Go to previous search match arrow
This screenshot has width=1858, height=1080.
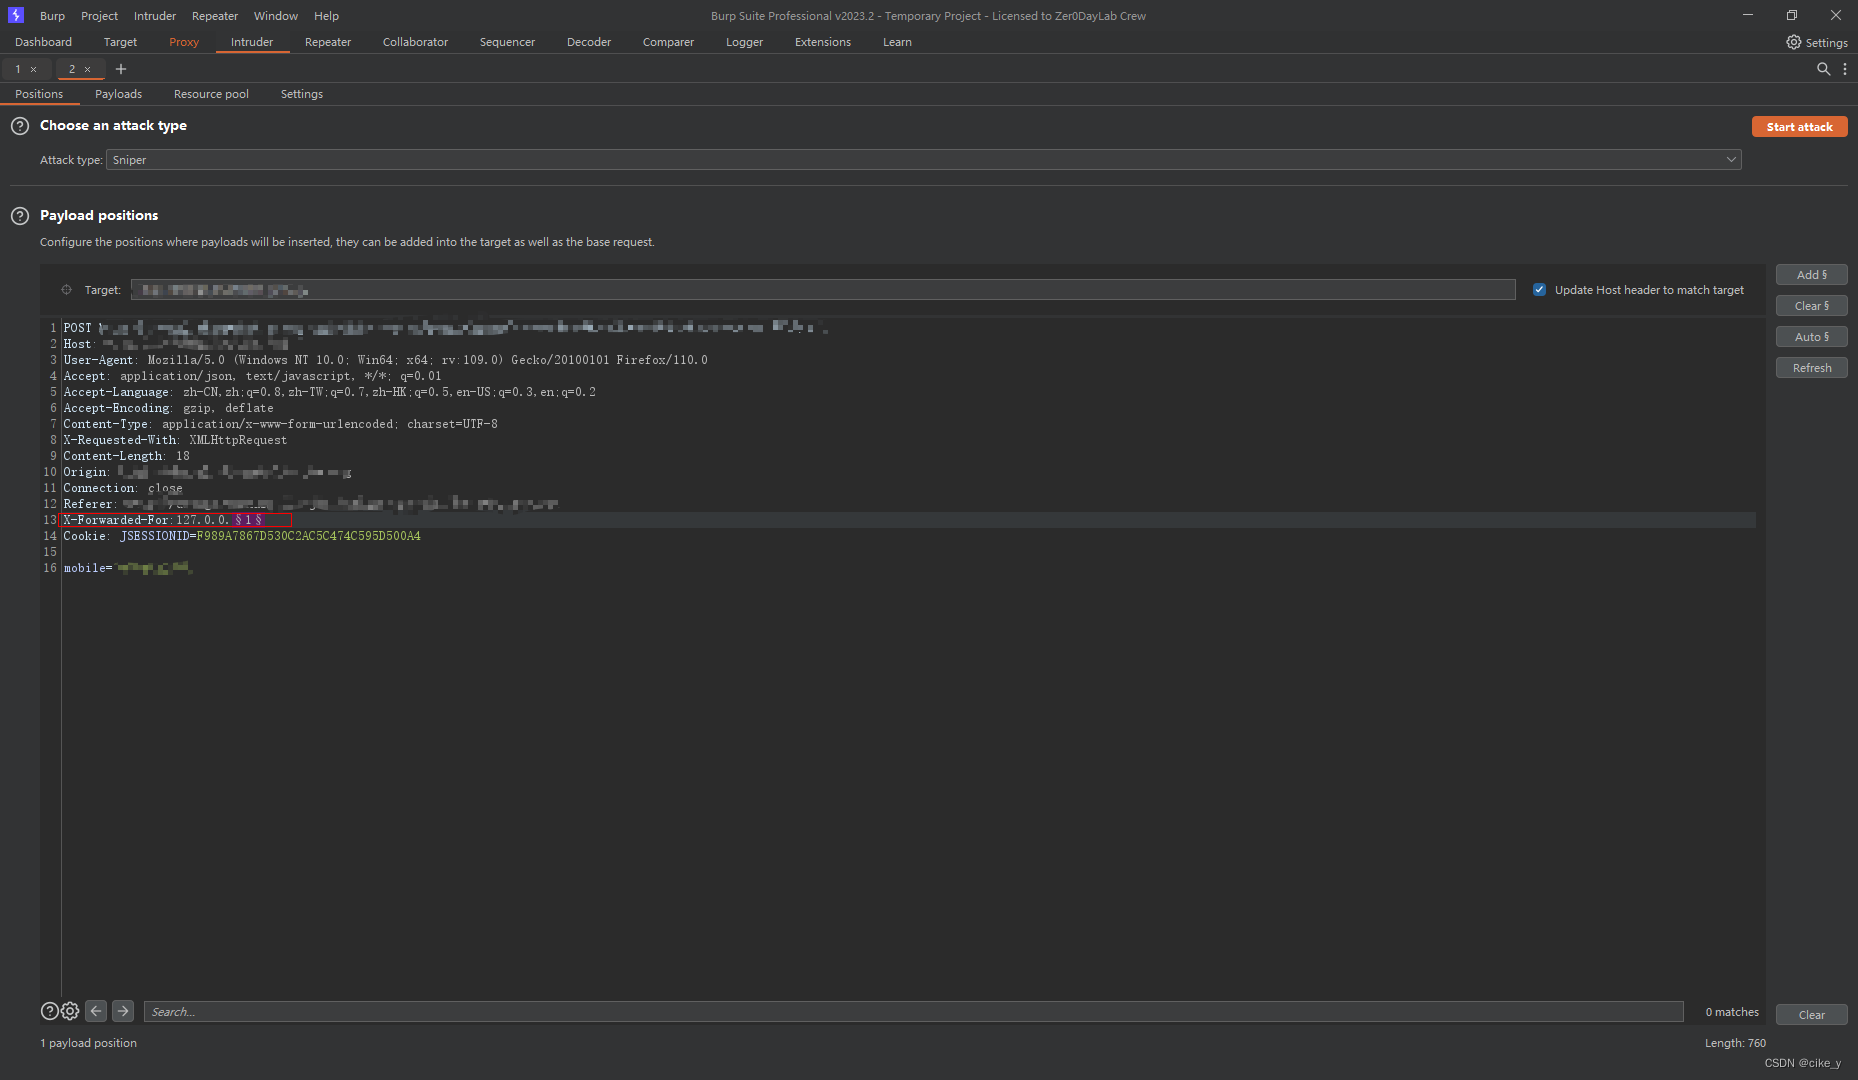pyautogui.click(x=96, y=1011)
